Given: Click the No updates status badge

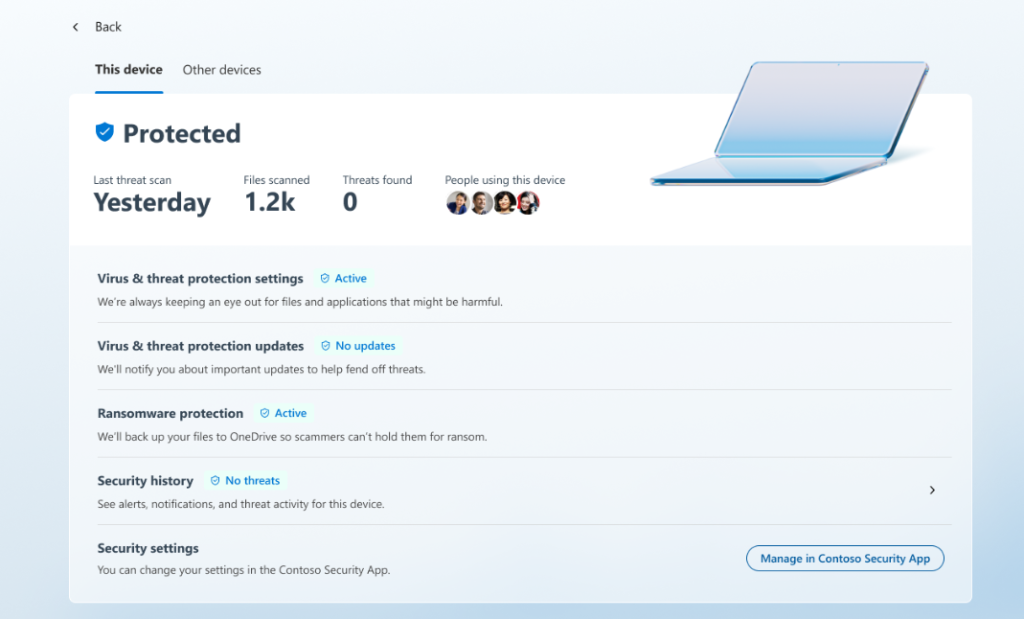Looking at the screenshot, I should pyautogui.click(x=358, y=346).
